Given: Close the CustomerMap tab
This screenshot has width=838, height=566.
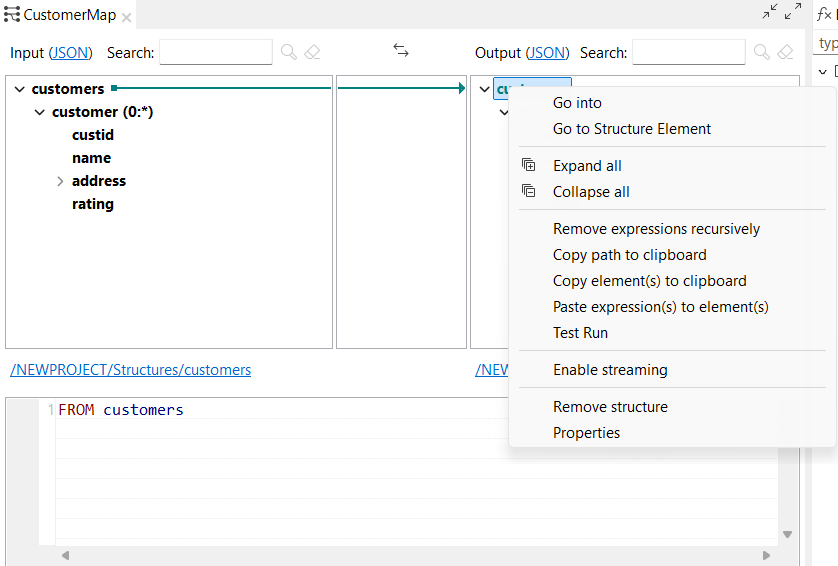Looking at the screenshot, I should (127, 17).
